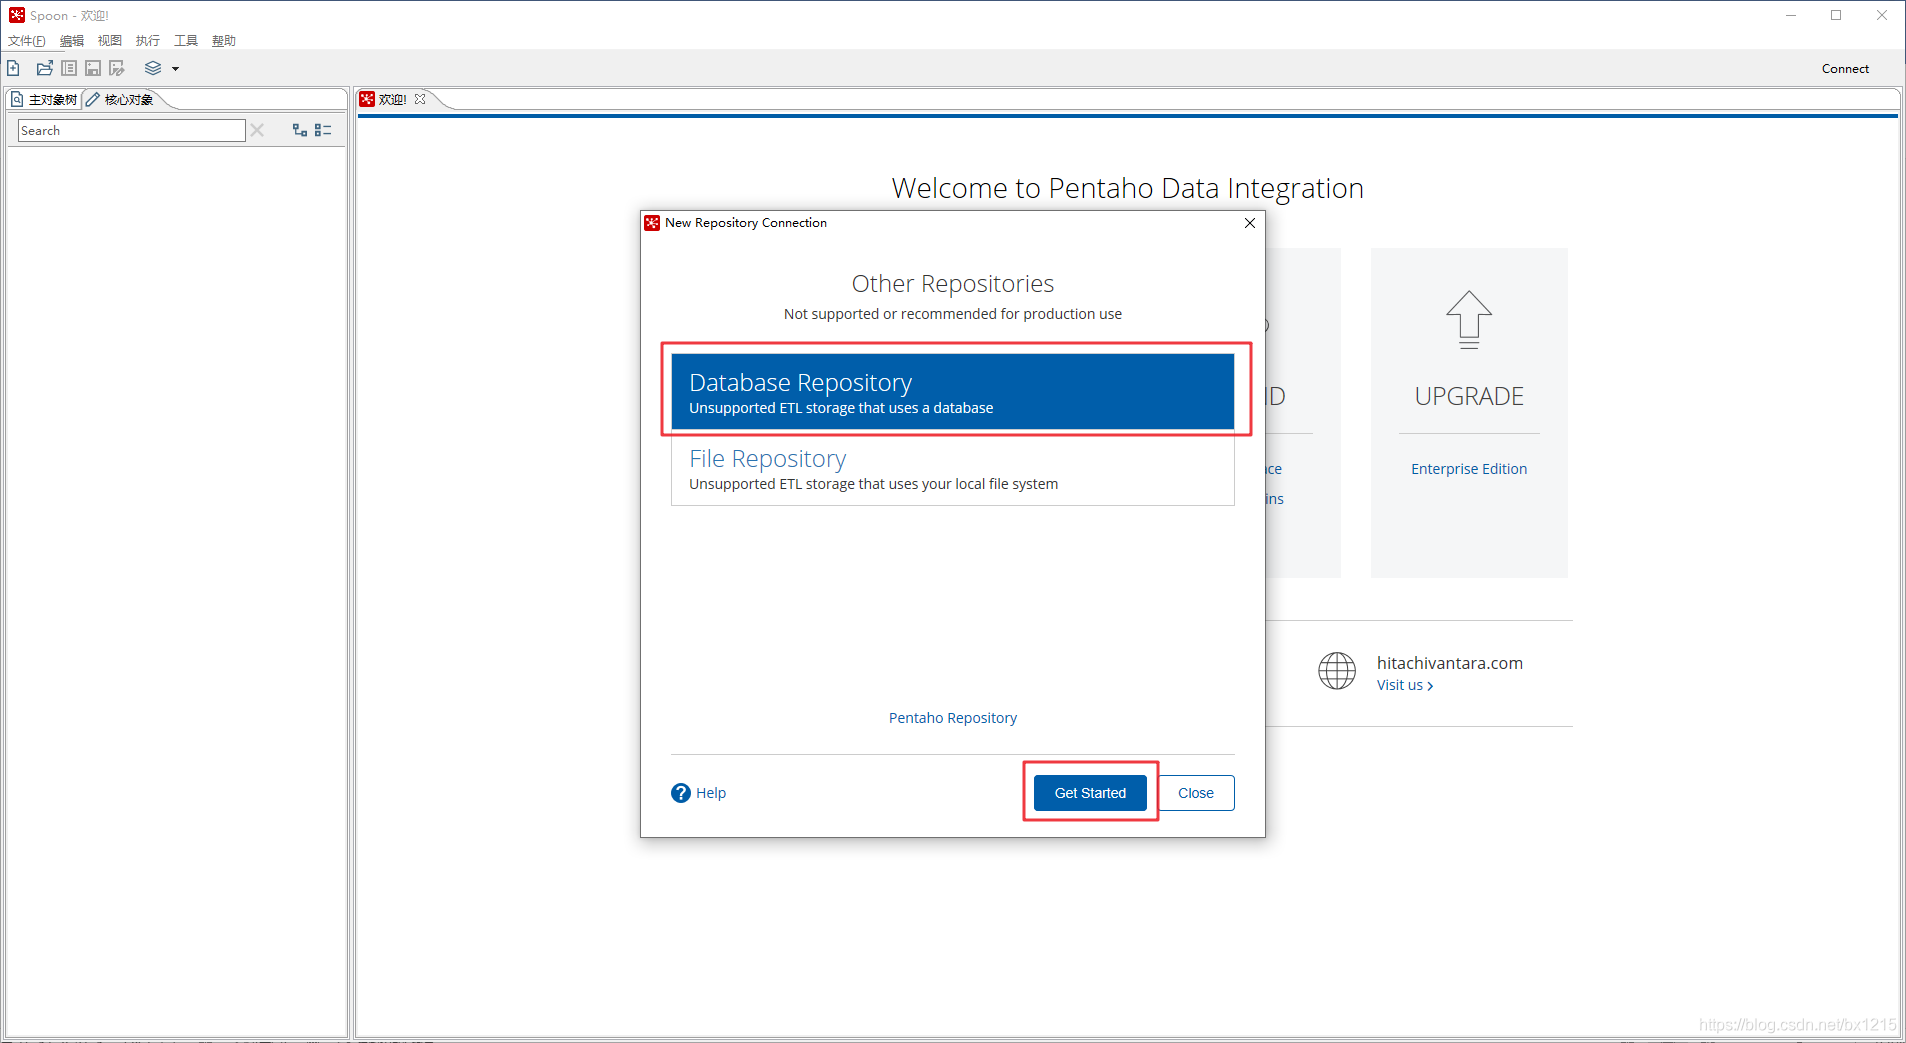Click the Close button in dialog
Image resolution: width=1906 pixels, height=1043 pixels.
pyautogui.click(x=1196, y=793)
